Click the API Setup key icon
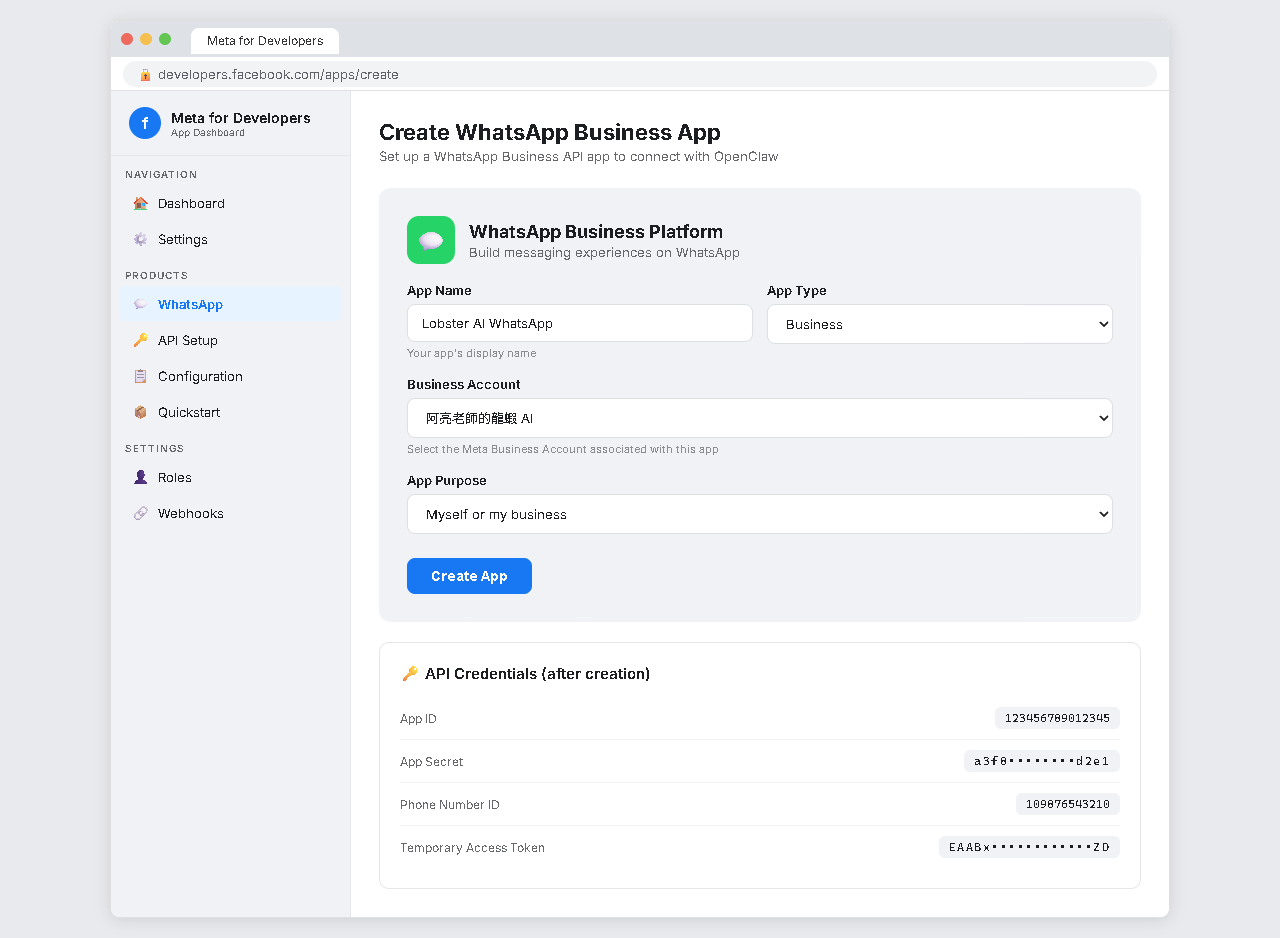The height and width of the screenshot is (938, 1280). (x=140, y=341)
